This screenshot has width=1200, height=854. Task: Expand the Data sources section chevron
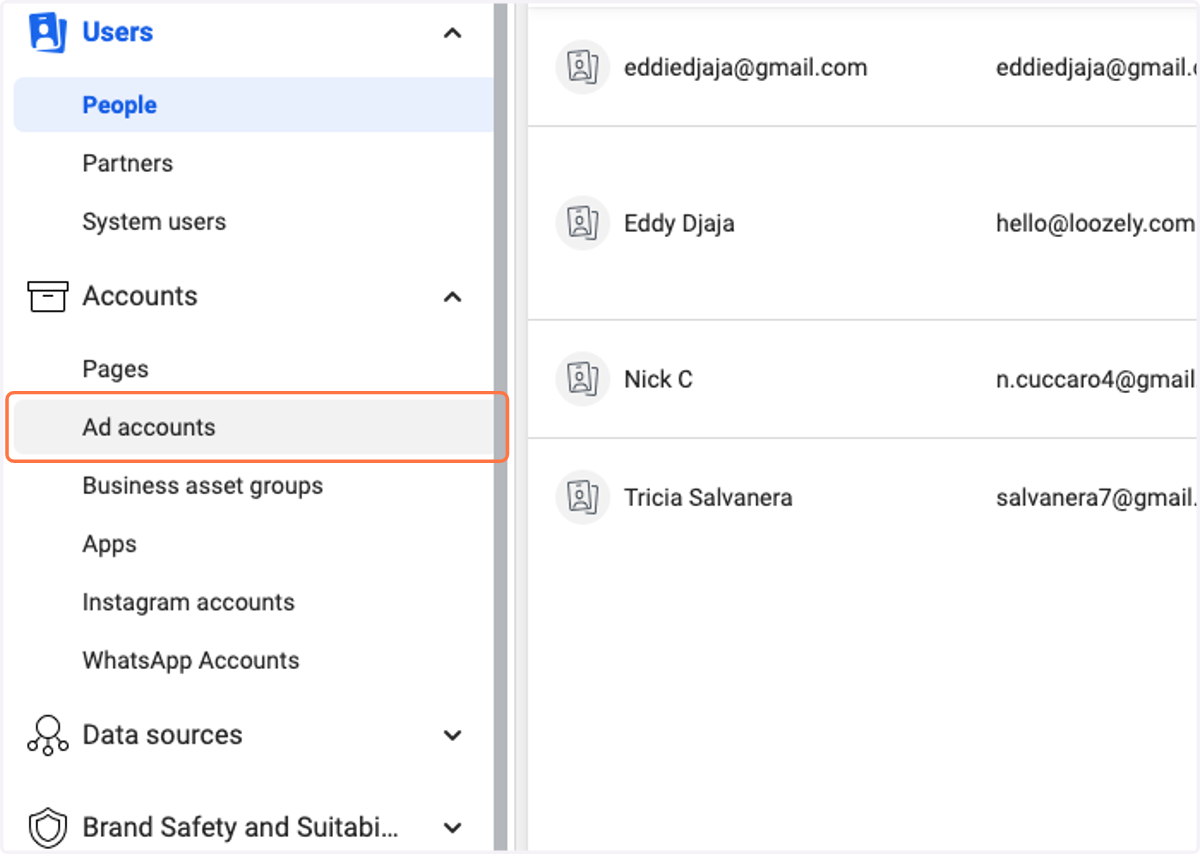pos(453,735)
